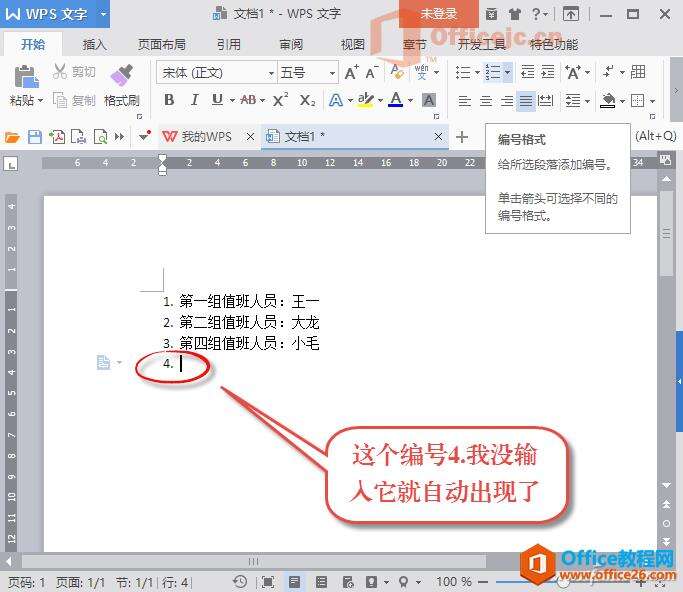Click the line spacing icon

(573, 101)
